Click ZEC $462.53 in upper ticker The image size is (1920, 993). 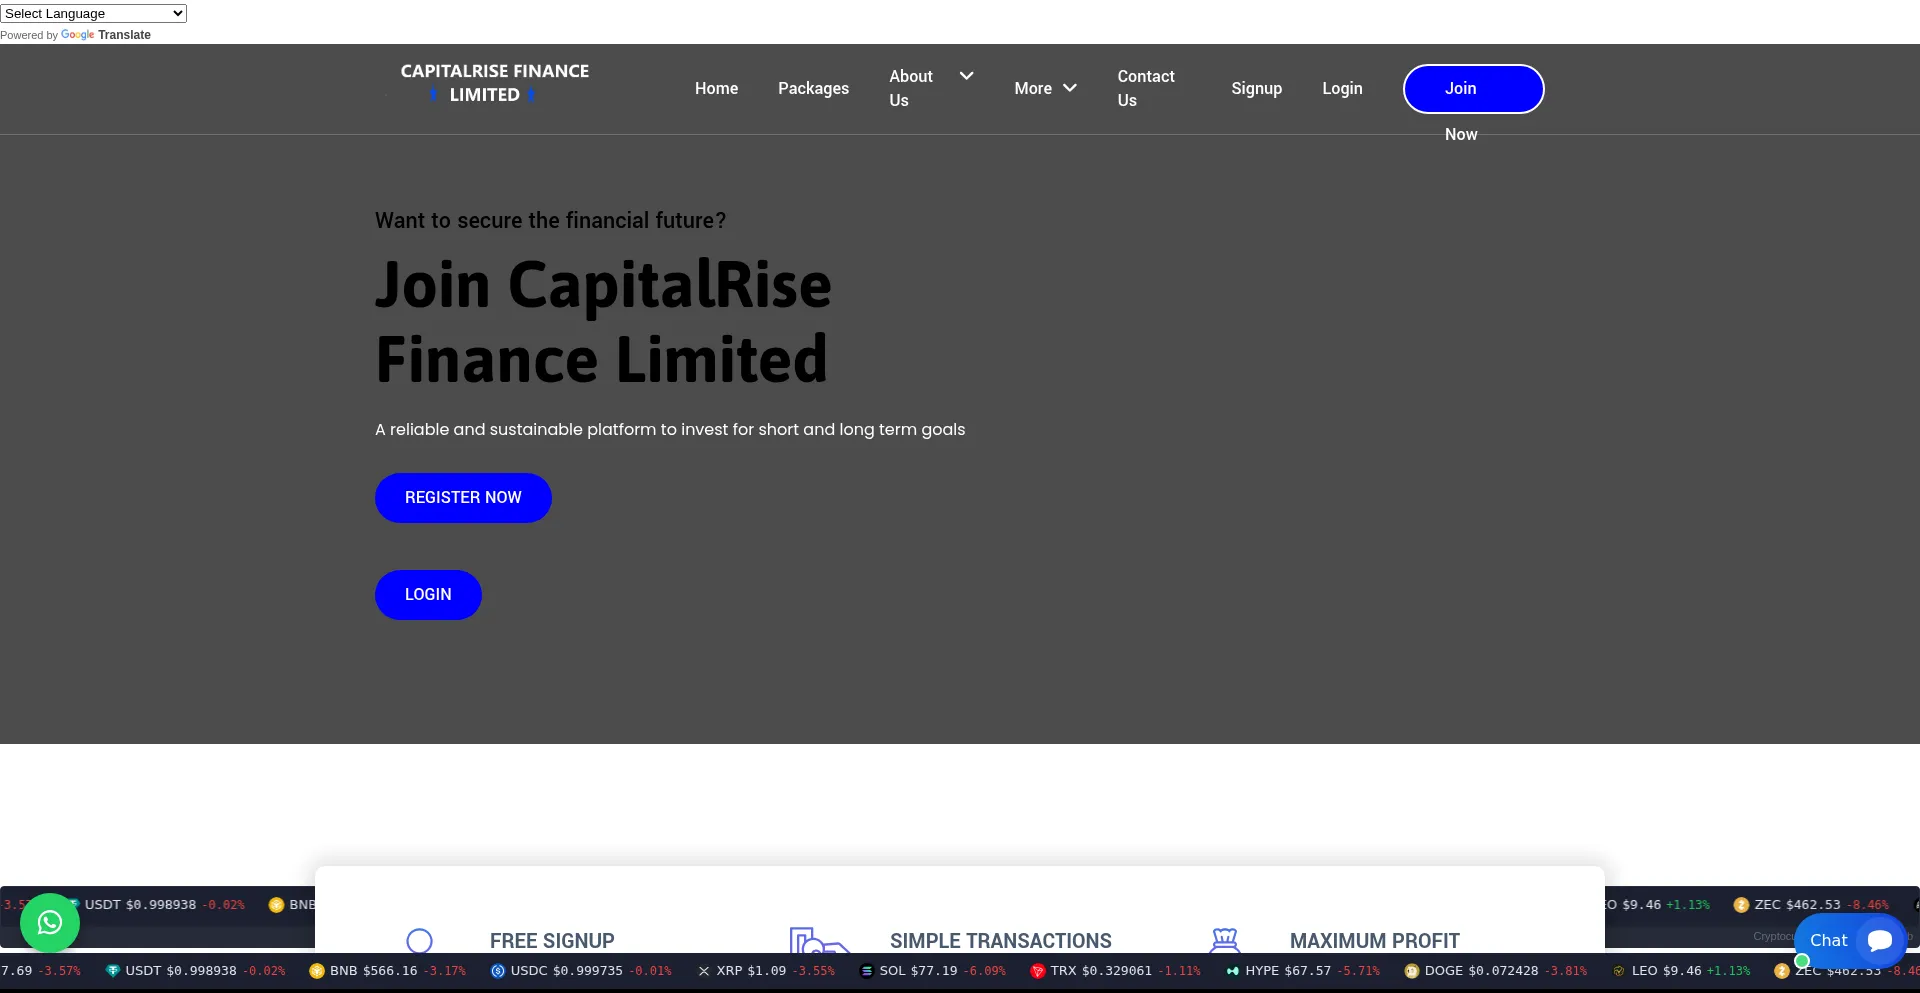click(x=1797, y=904)
